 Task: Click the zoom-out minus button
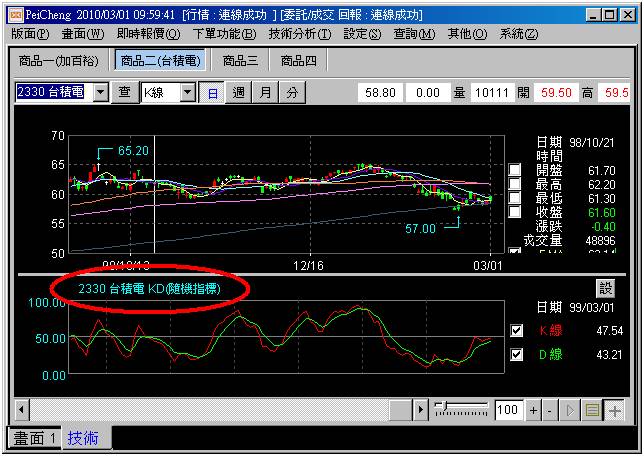pyautogui.click(x=549, y=410)
